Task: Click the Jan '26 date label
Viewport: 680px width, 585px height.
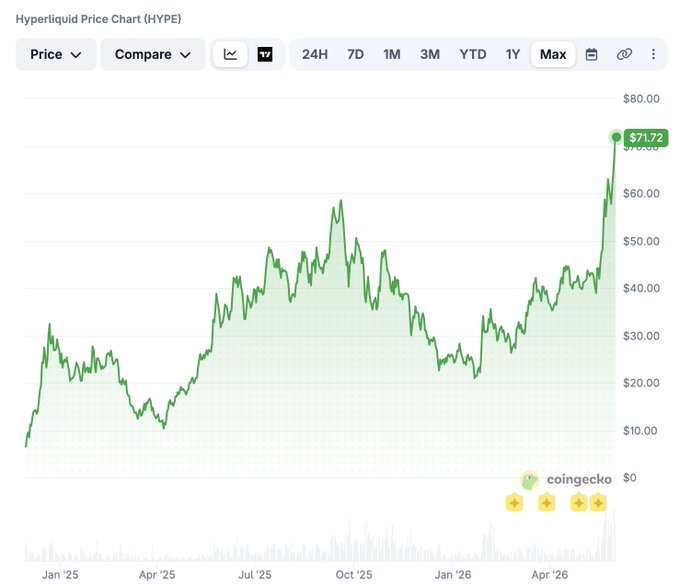Action: [453, 575]
